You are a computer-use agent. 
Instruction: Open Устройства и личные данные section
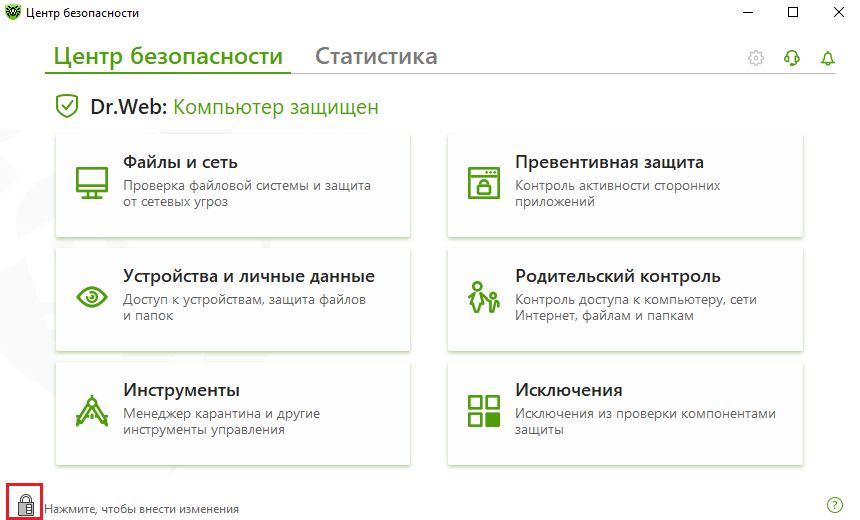233,299
